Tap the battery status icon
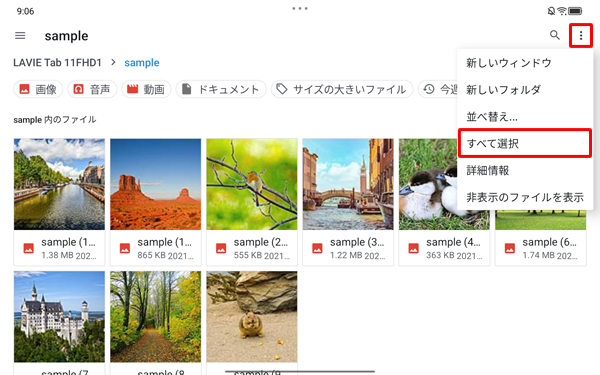The image size is (600, 375). point(575,11)
